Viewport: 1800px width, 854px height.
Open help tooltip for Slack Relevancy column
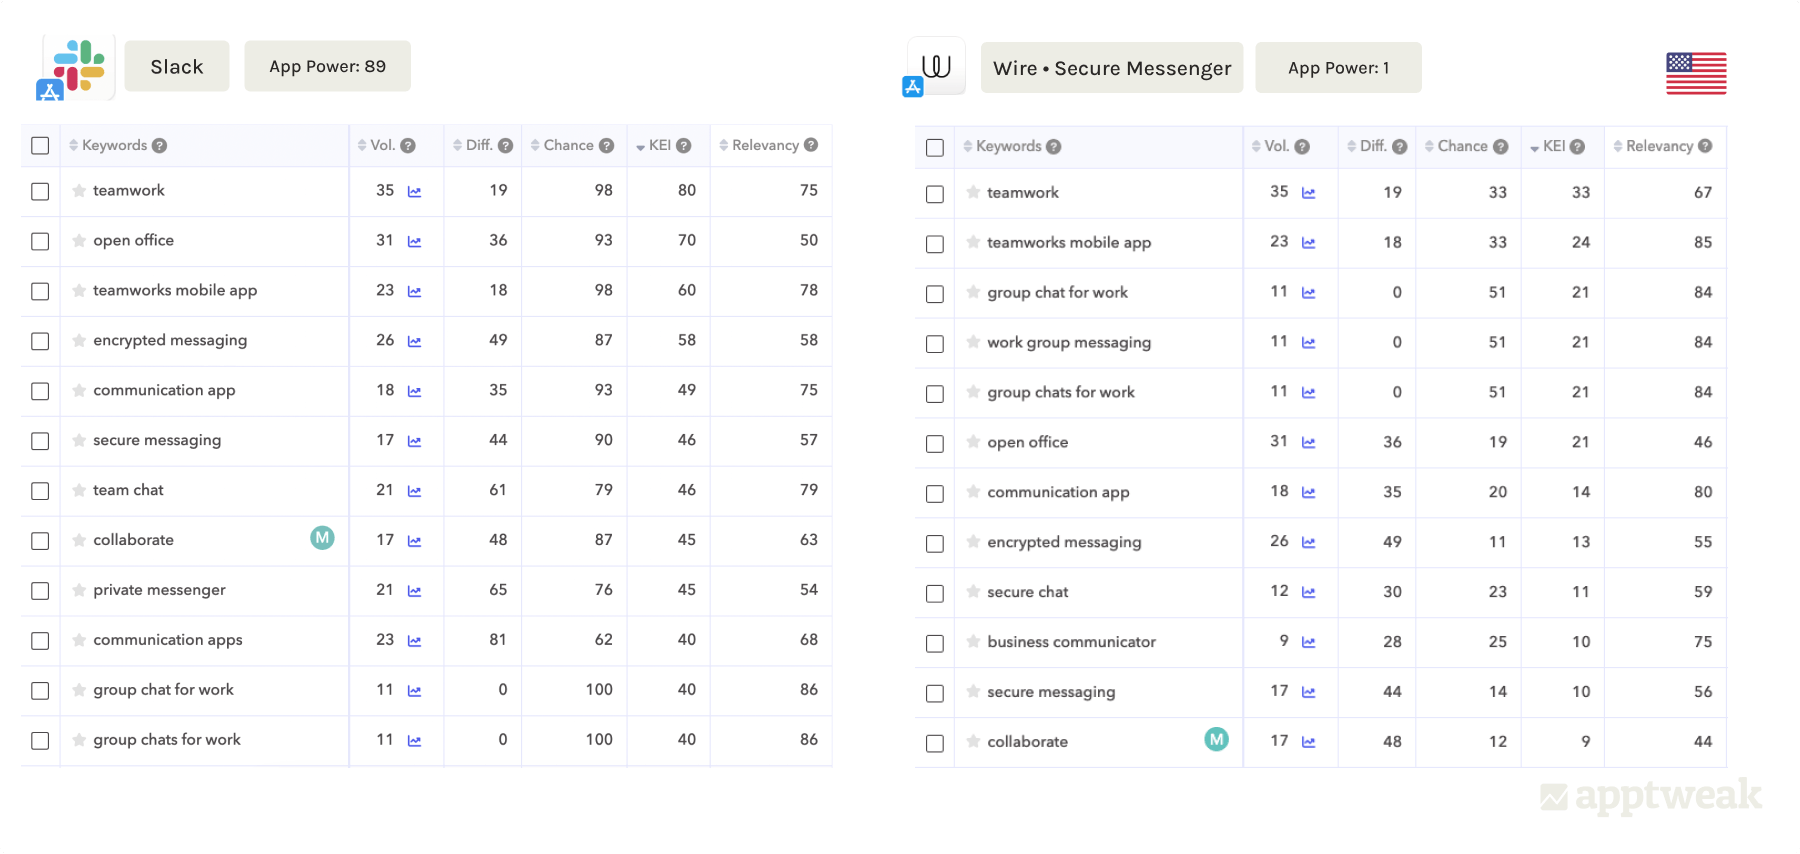point(811,145)
